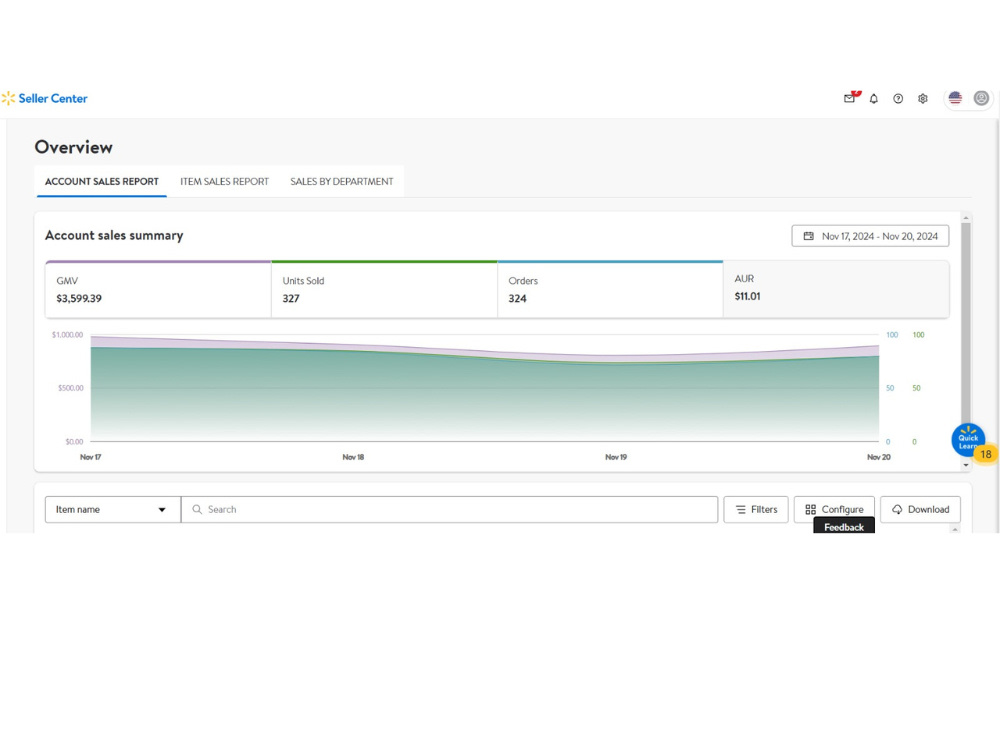Open the Quick Learn bubble

pos(967,440)
